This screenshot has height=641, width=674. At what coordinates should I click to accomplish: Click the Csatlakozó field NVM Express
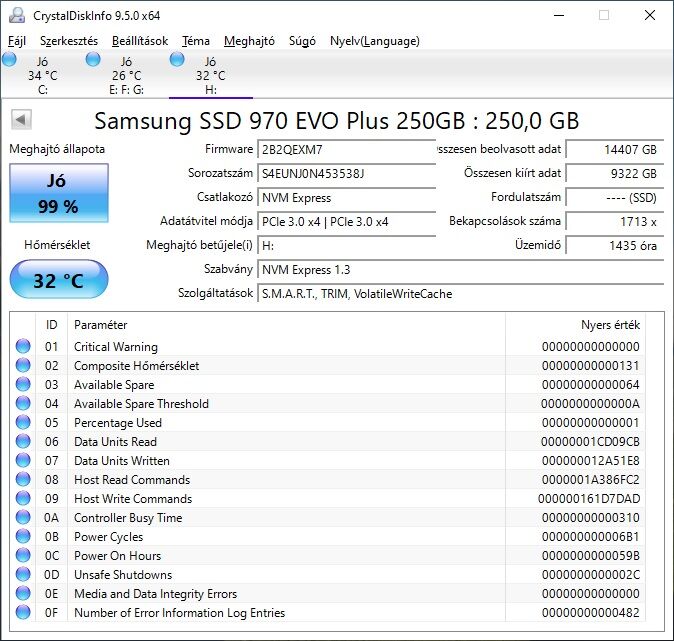(x=346, y=198)
